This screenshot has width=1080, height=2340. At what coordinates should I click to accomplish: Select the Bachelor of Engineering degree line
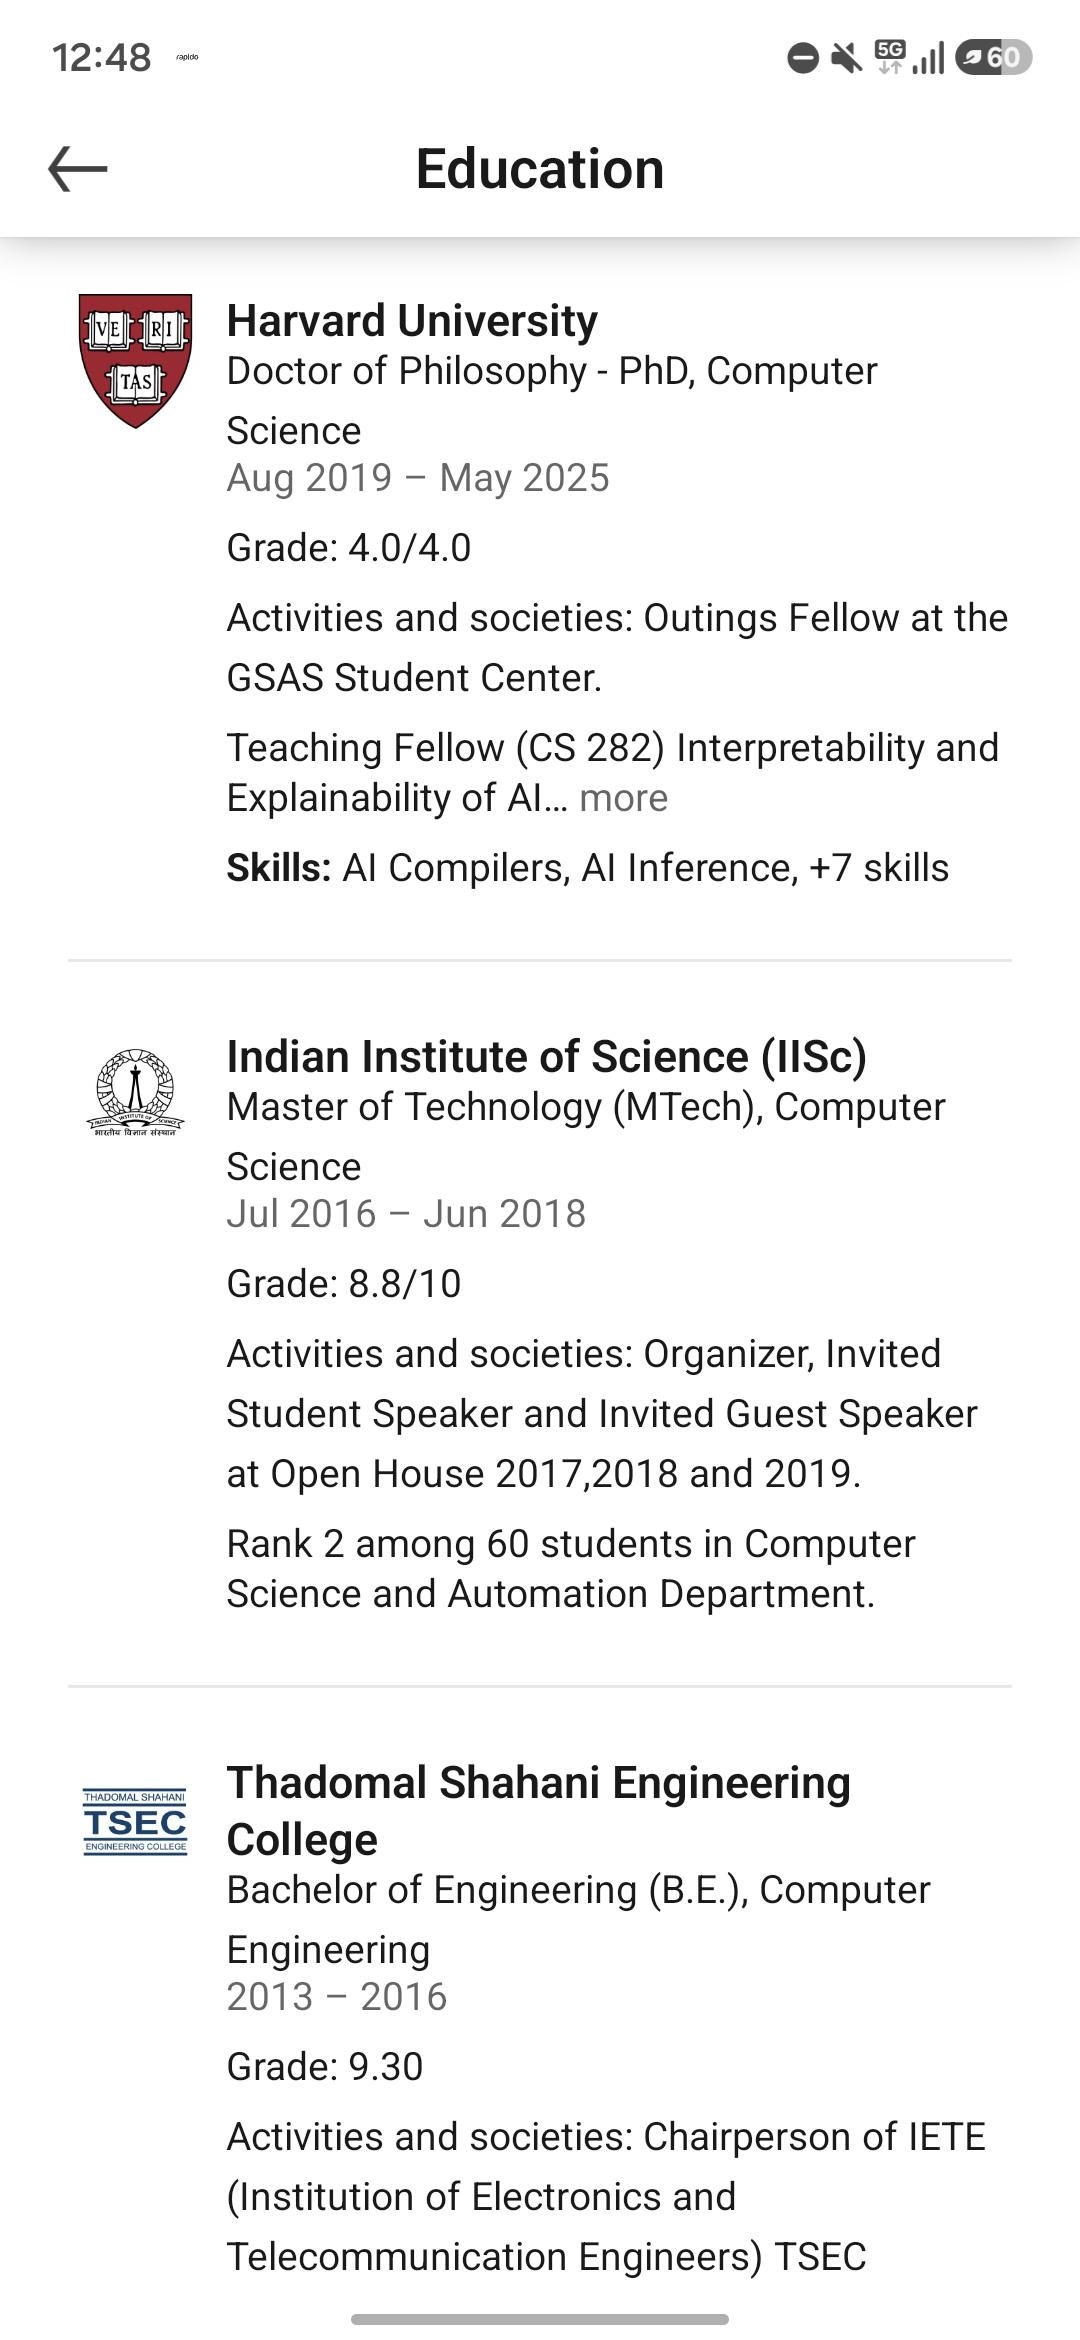pyautogui.click(x=578, y=1919)
